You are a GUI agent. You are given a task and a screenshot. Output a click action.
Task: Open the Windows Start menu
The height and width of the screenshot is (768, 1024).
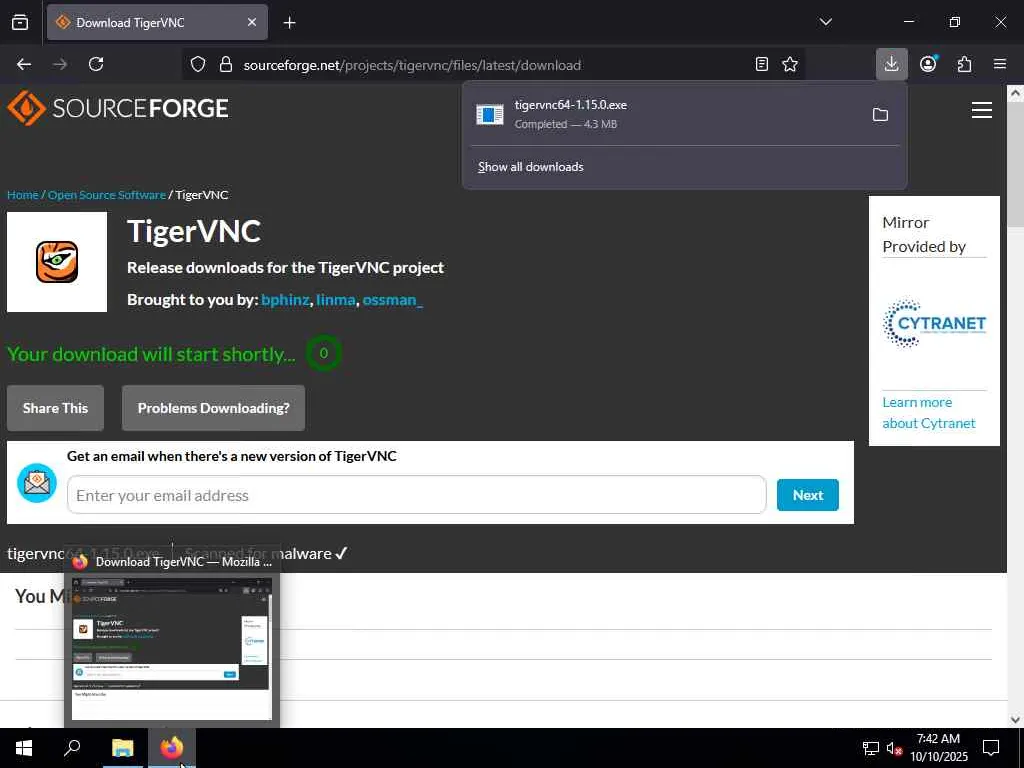click(24, 748)
